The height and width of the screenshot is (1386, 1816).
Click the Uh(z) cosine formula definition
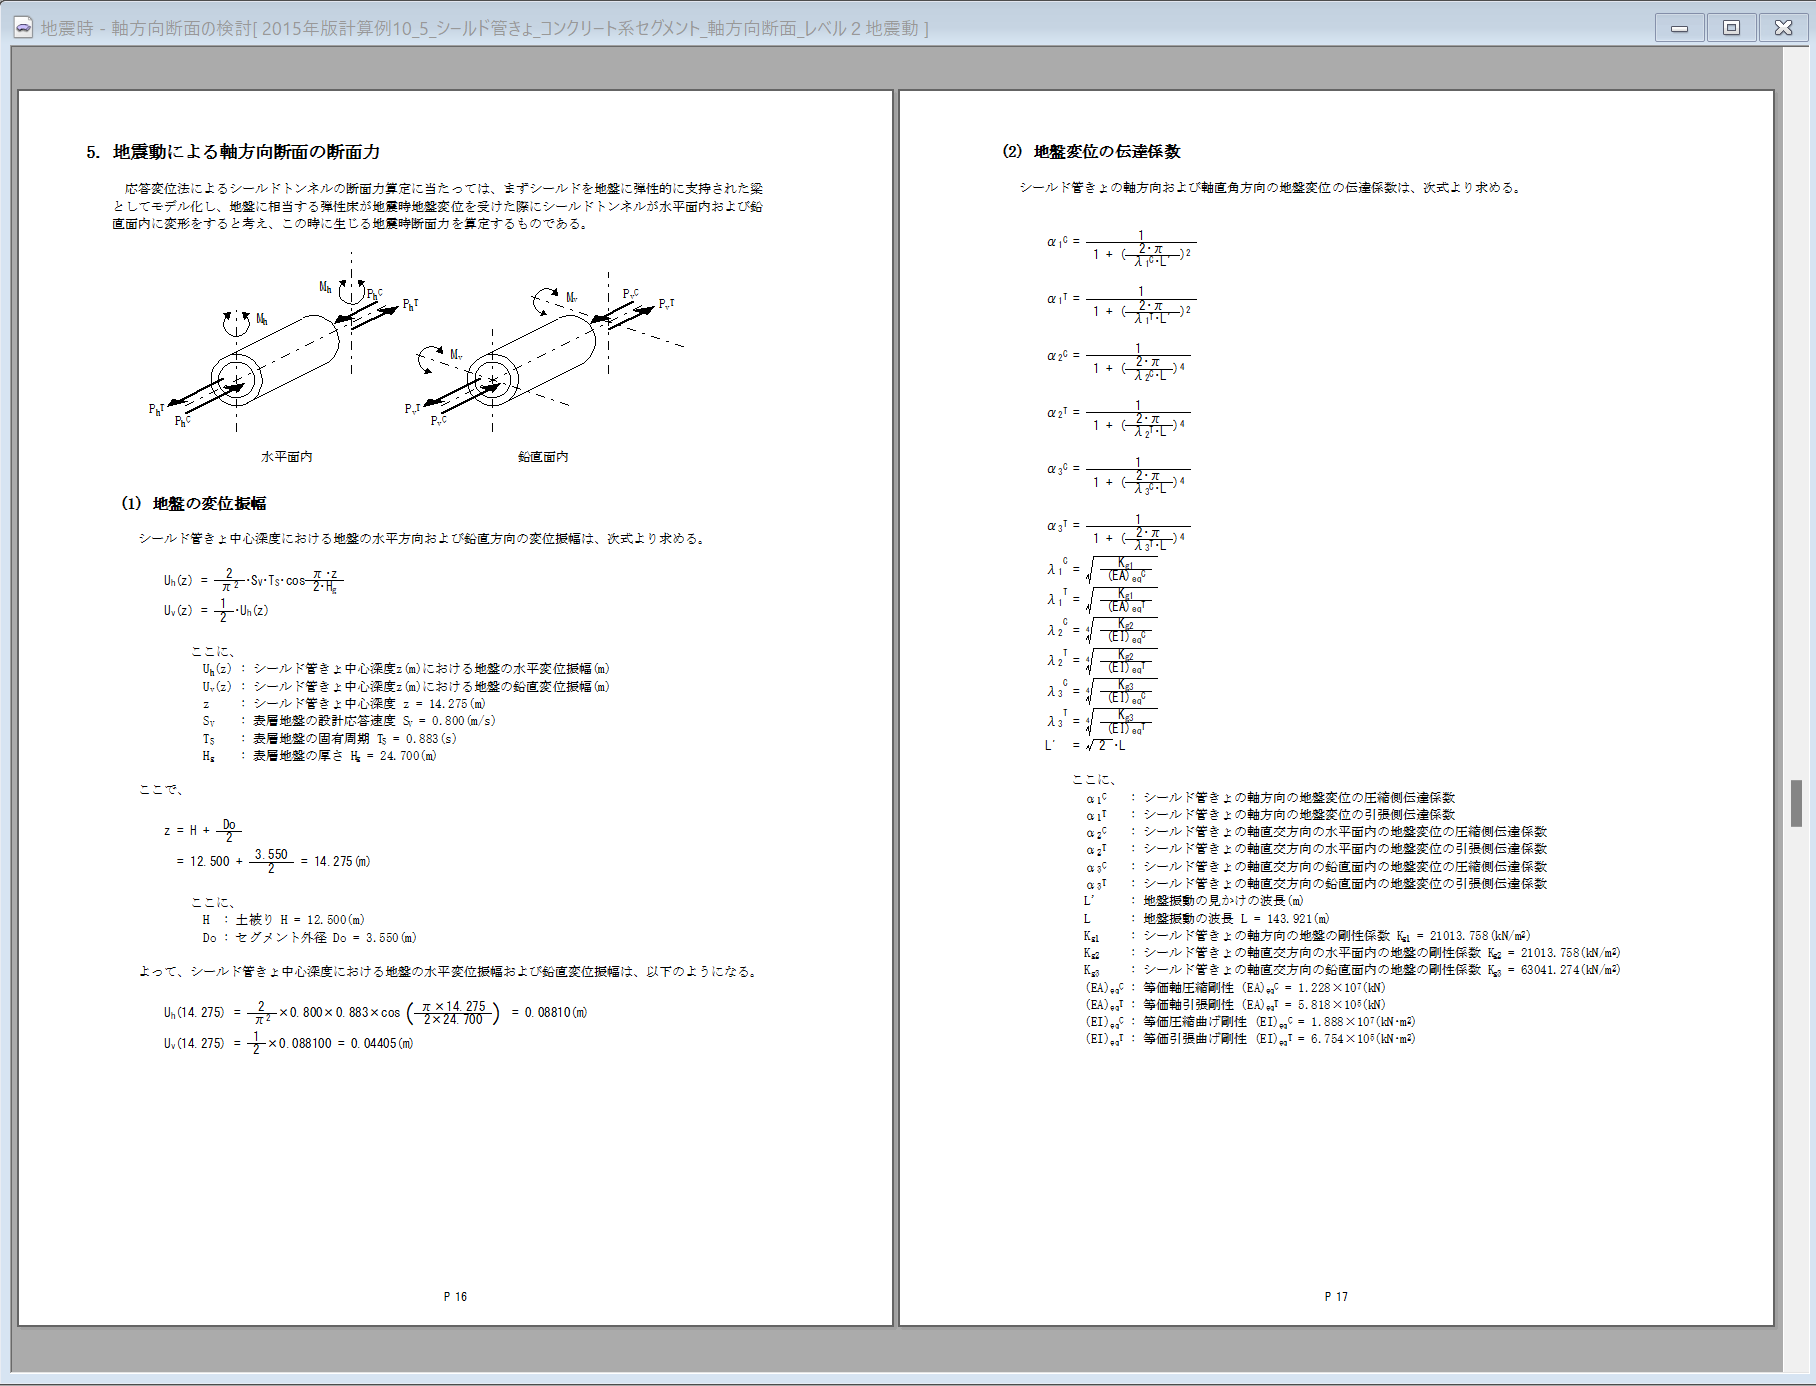pyautogui.click(x=254, y=580)
